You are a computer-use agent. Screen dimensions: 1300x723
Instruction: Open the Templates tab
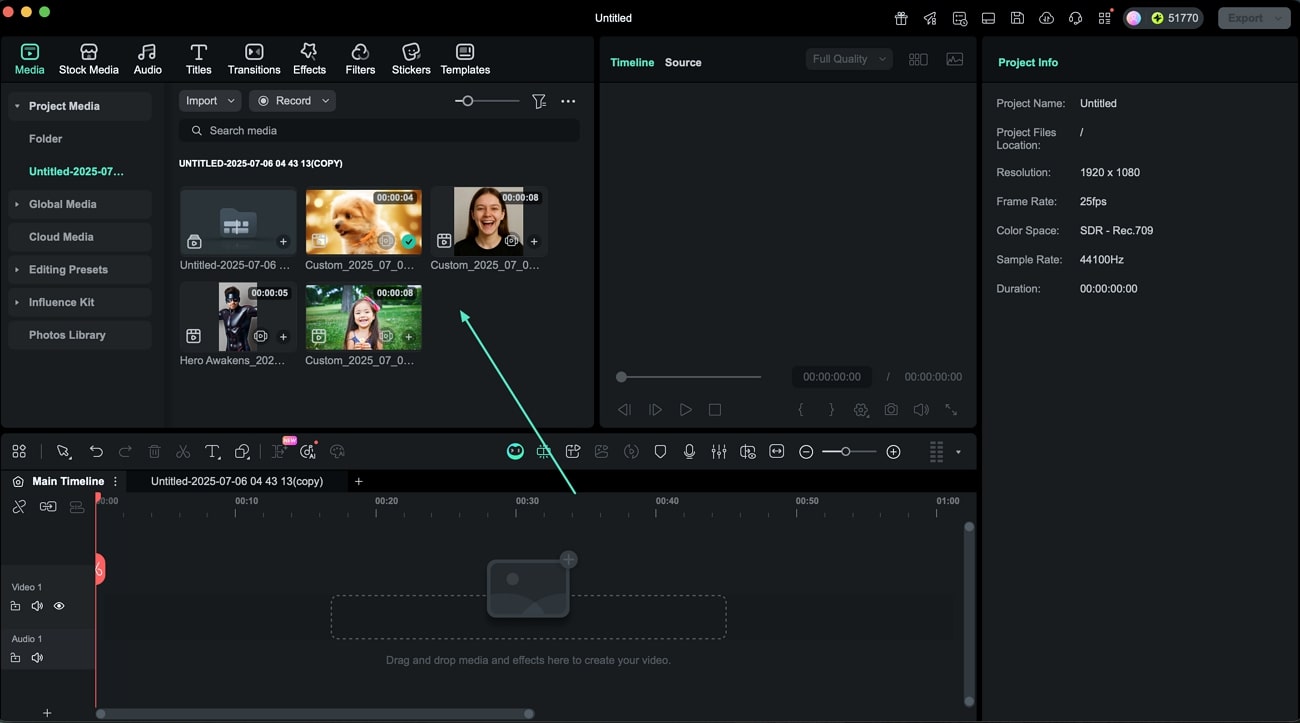pyautogui.click(x=465, y=59)
